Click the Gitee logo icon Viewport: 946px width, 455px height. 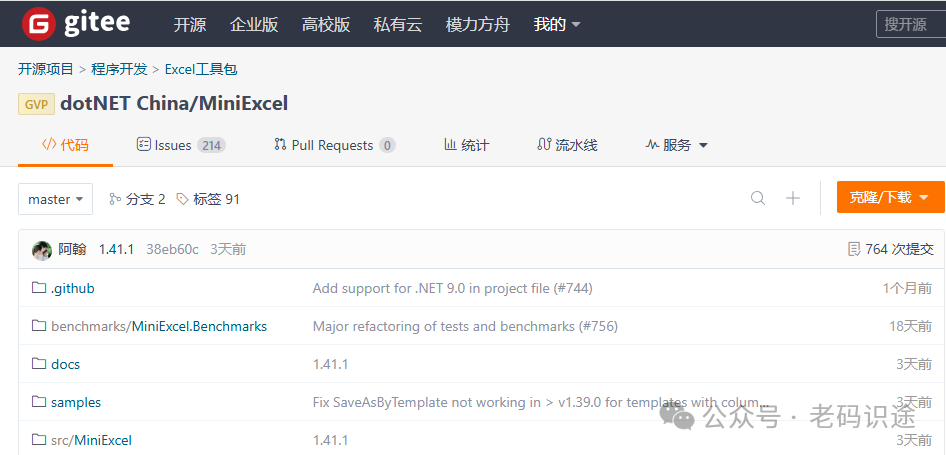[x=39, y=24]
